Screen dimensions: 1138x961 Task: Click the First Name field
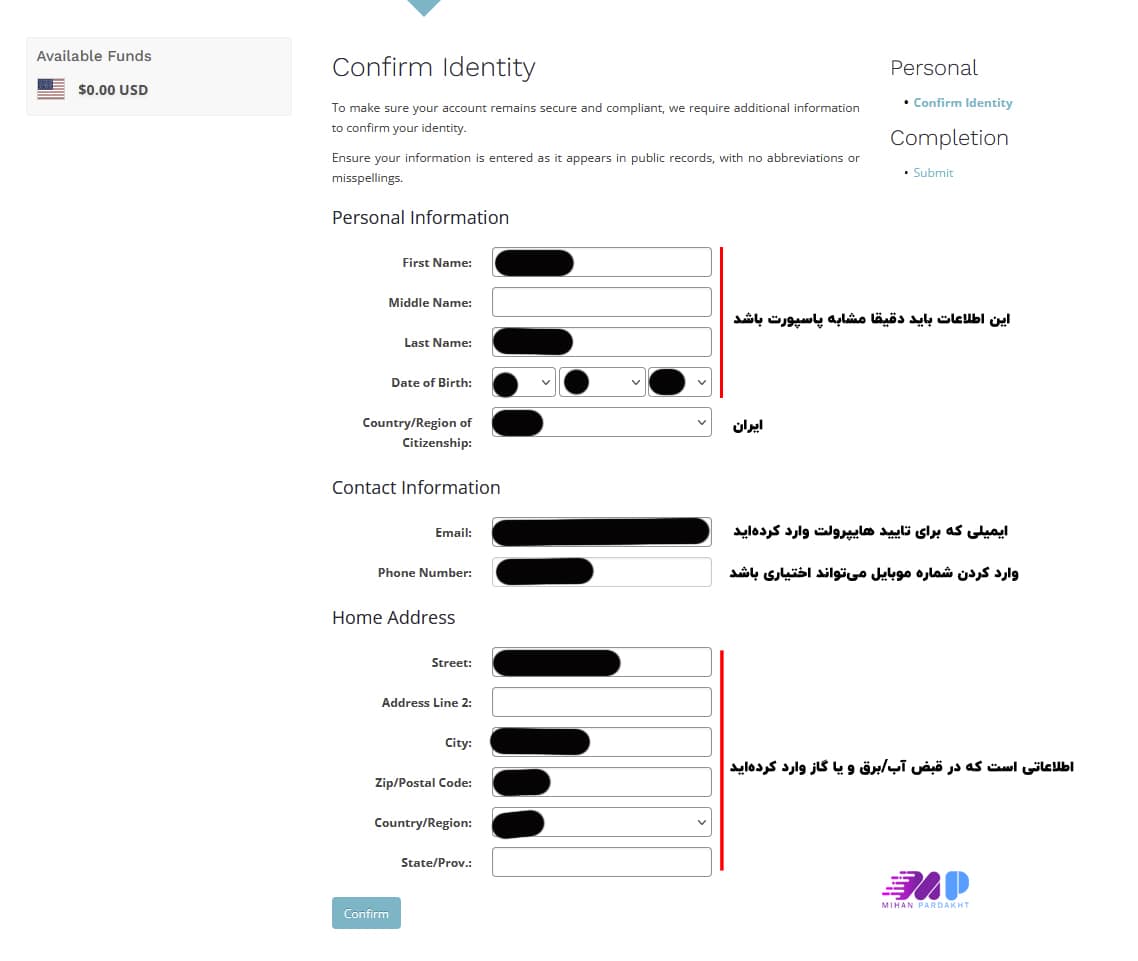coord(640,262)
